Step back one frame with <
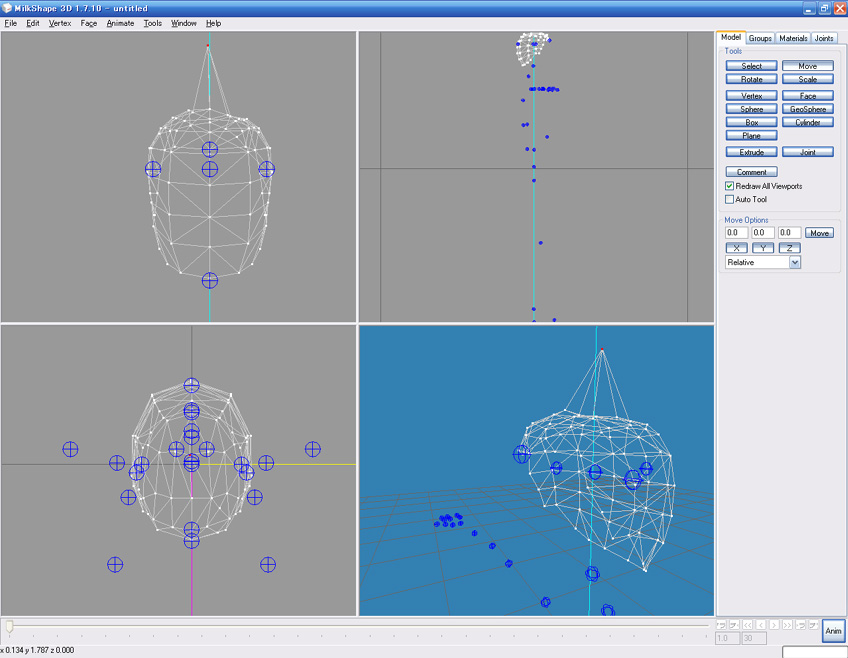848x658 pixels. tap(760, 625)
